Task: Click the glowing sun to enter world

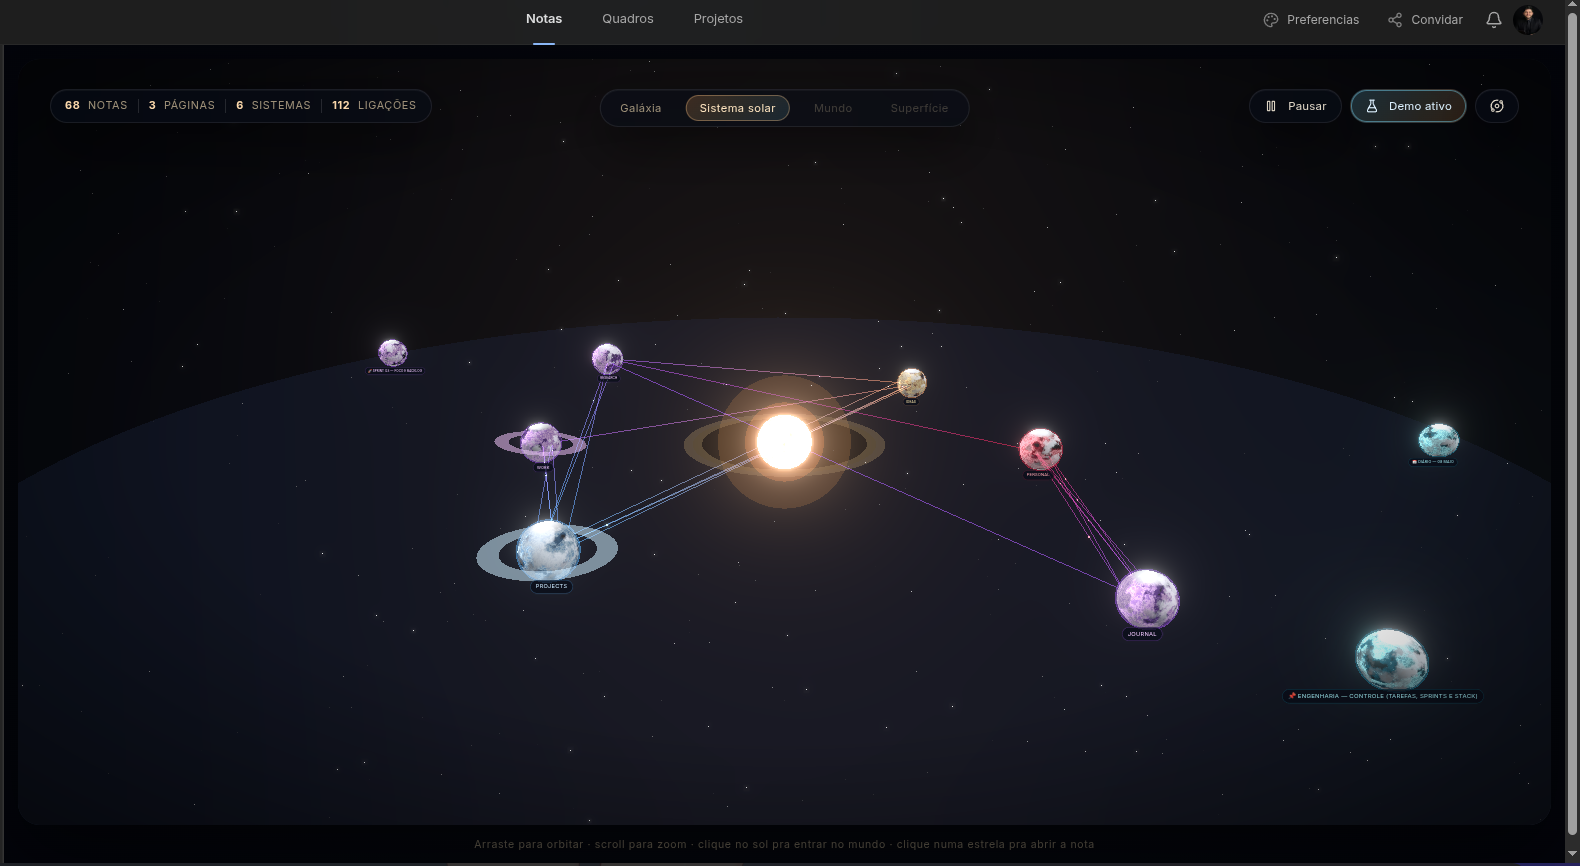Action: [x=784, y=442]
